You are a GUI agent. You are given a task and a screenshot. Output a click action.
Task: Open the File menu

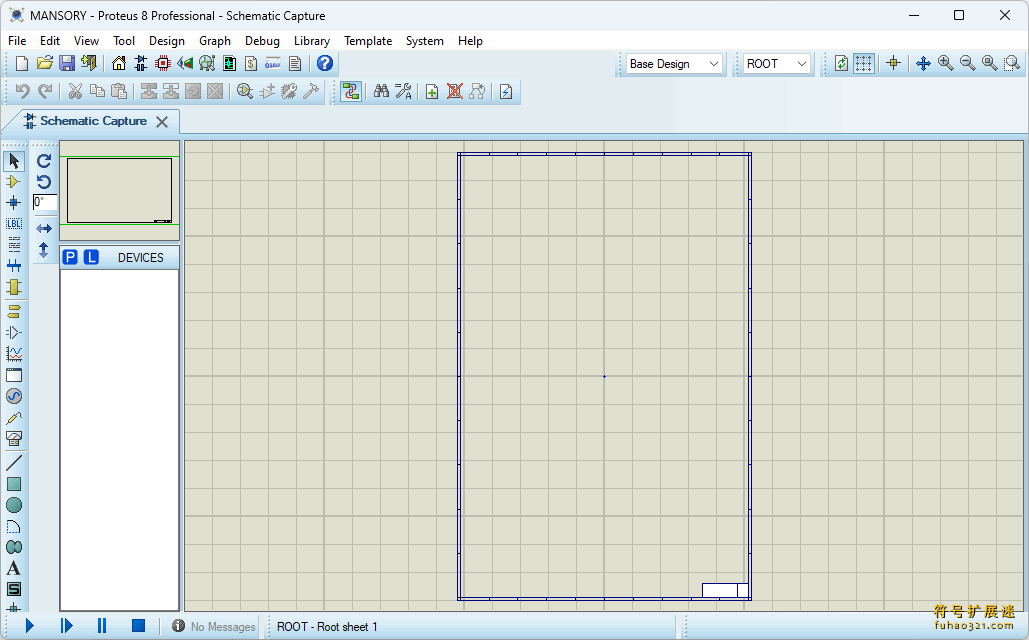(17, 41)
